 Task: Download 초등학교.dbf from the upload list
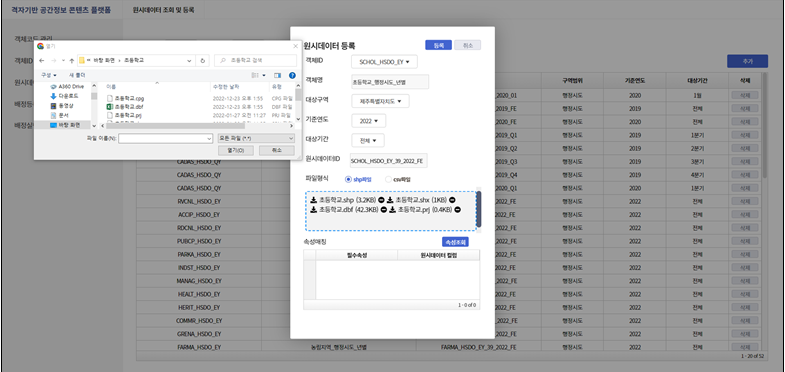click(313, 210)
